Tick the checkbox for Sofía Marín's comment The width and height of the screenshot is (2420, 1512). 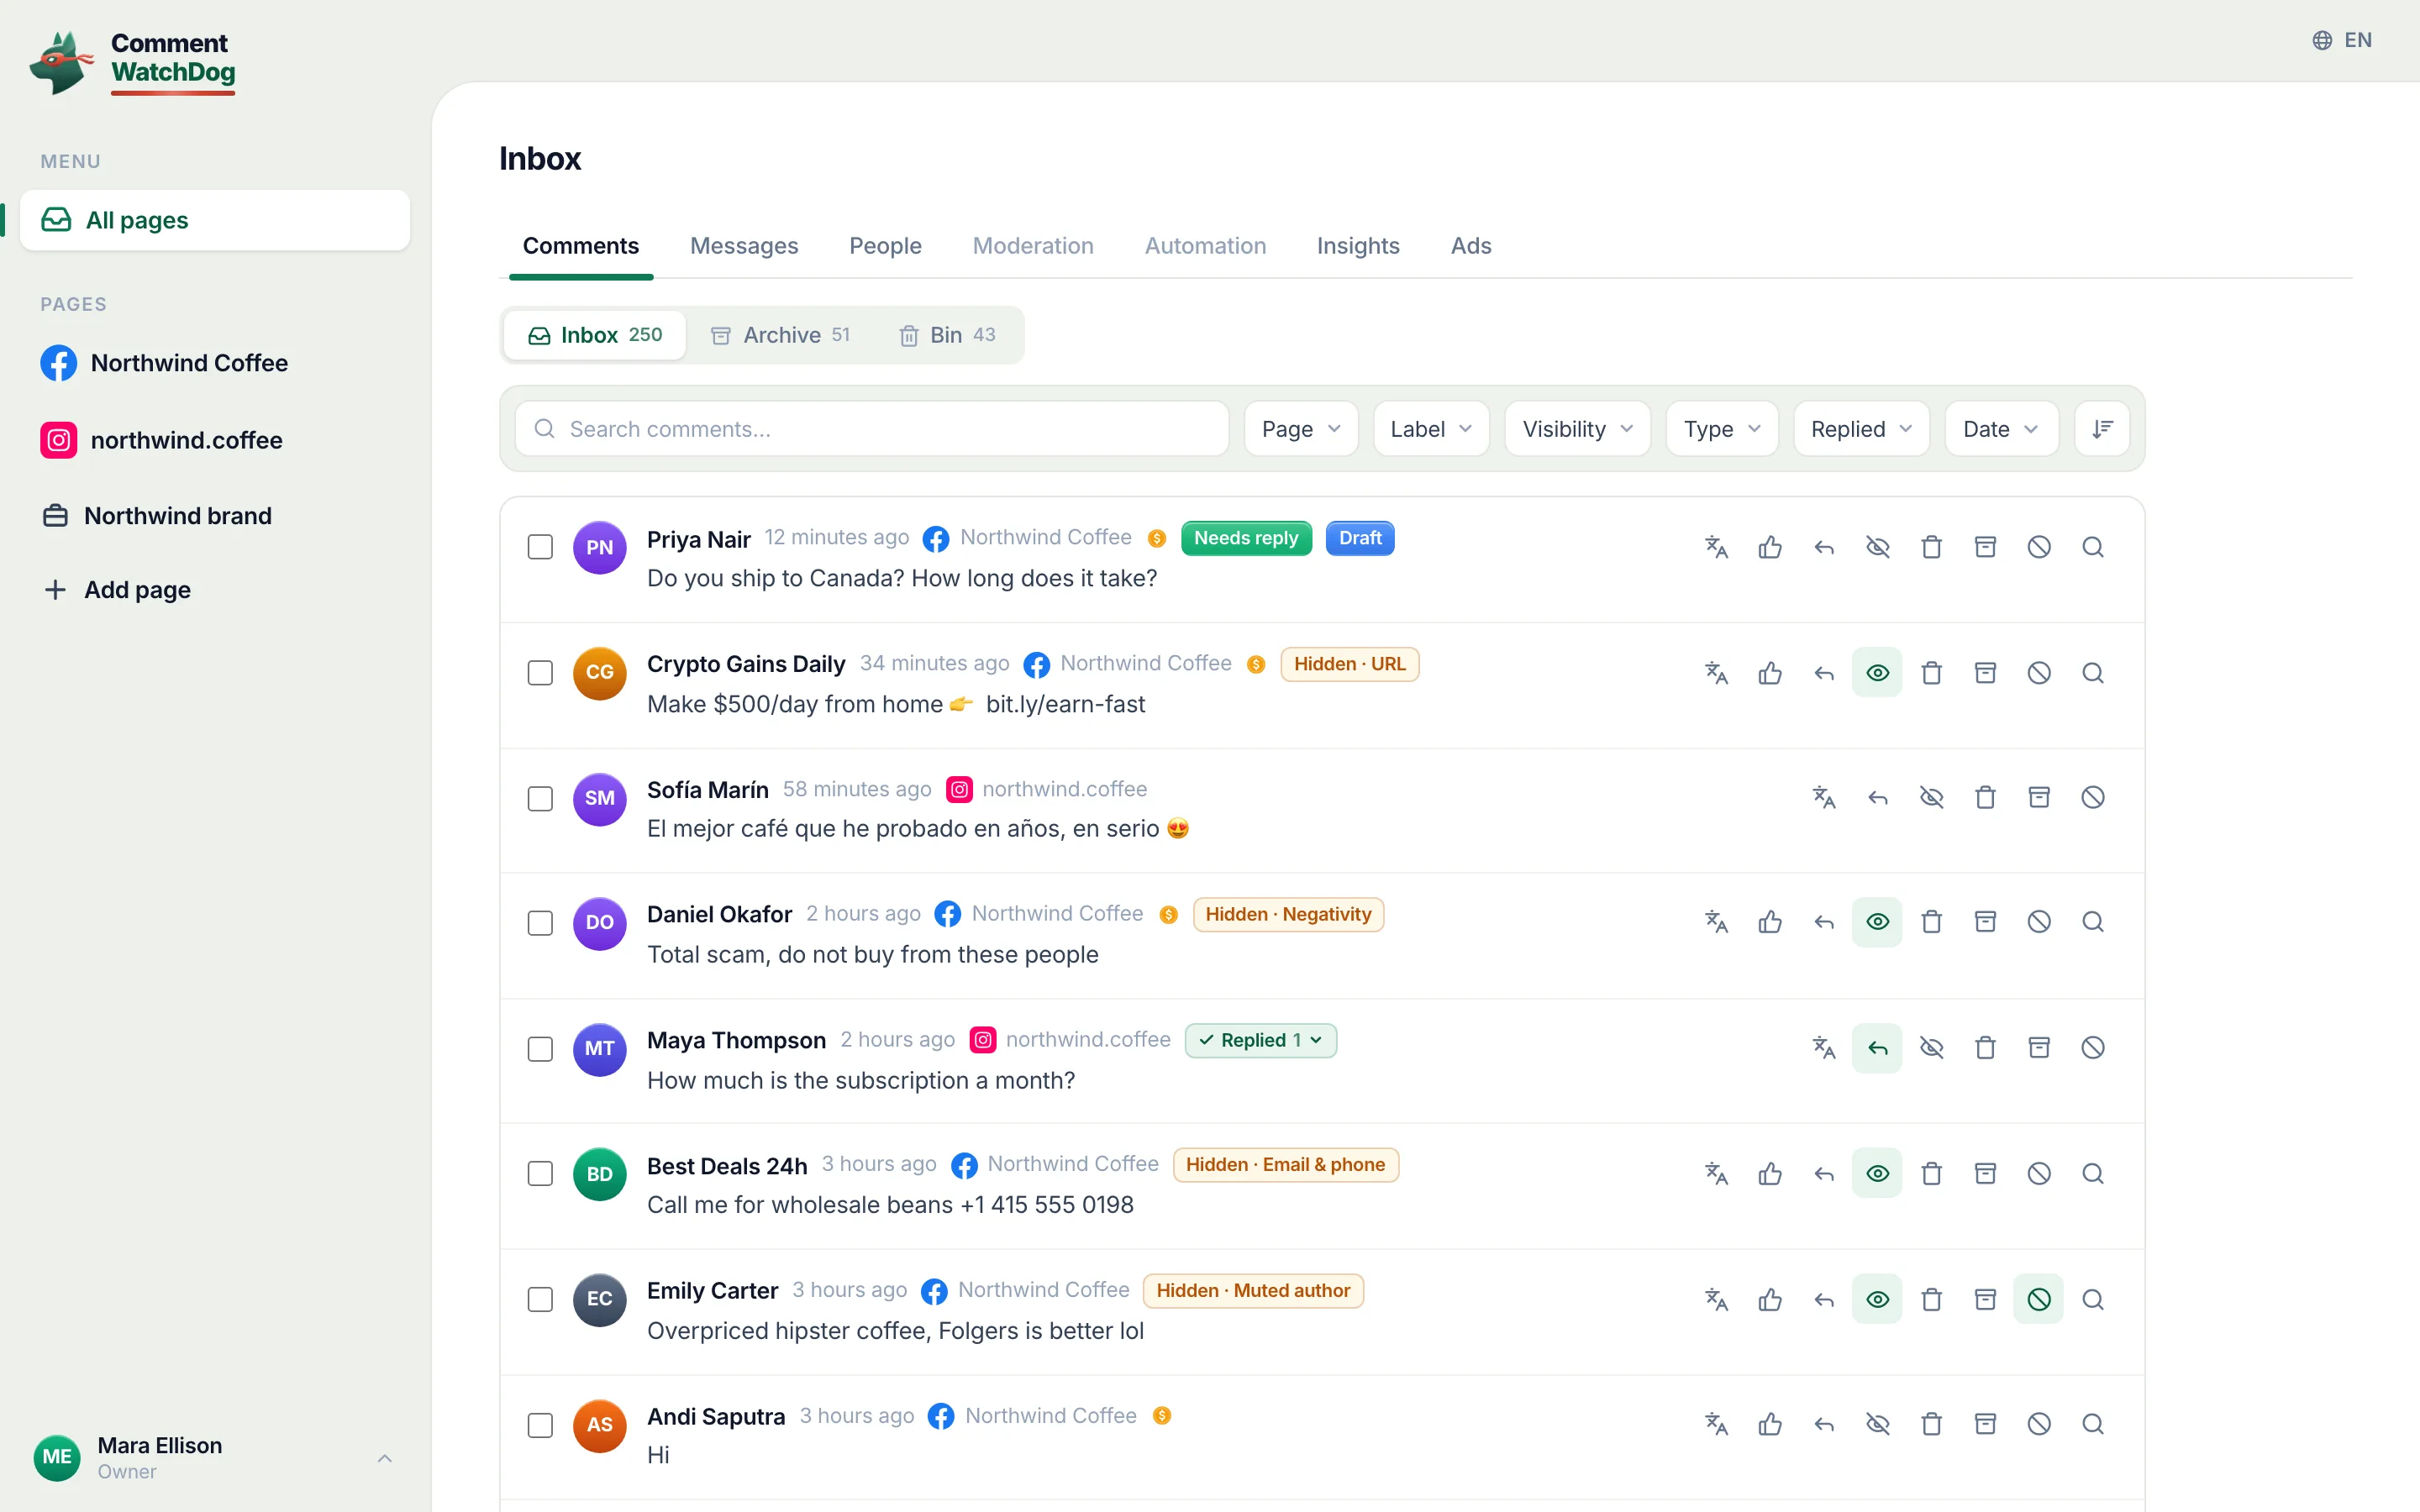pos(540,798)
